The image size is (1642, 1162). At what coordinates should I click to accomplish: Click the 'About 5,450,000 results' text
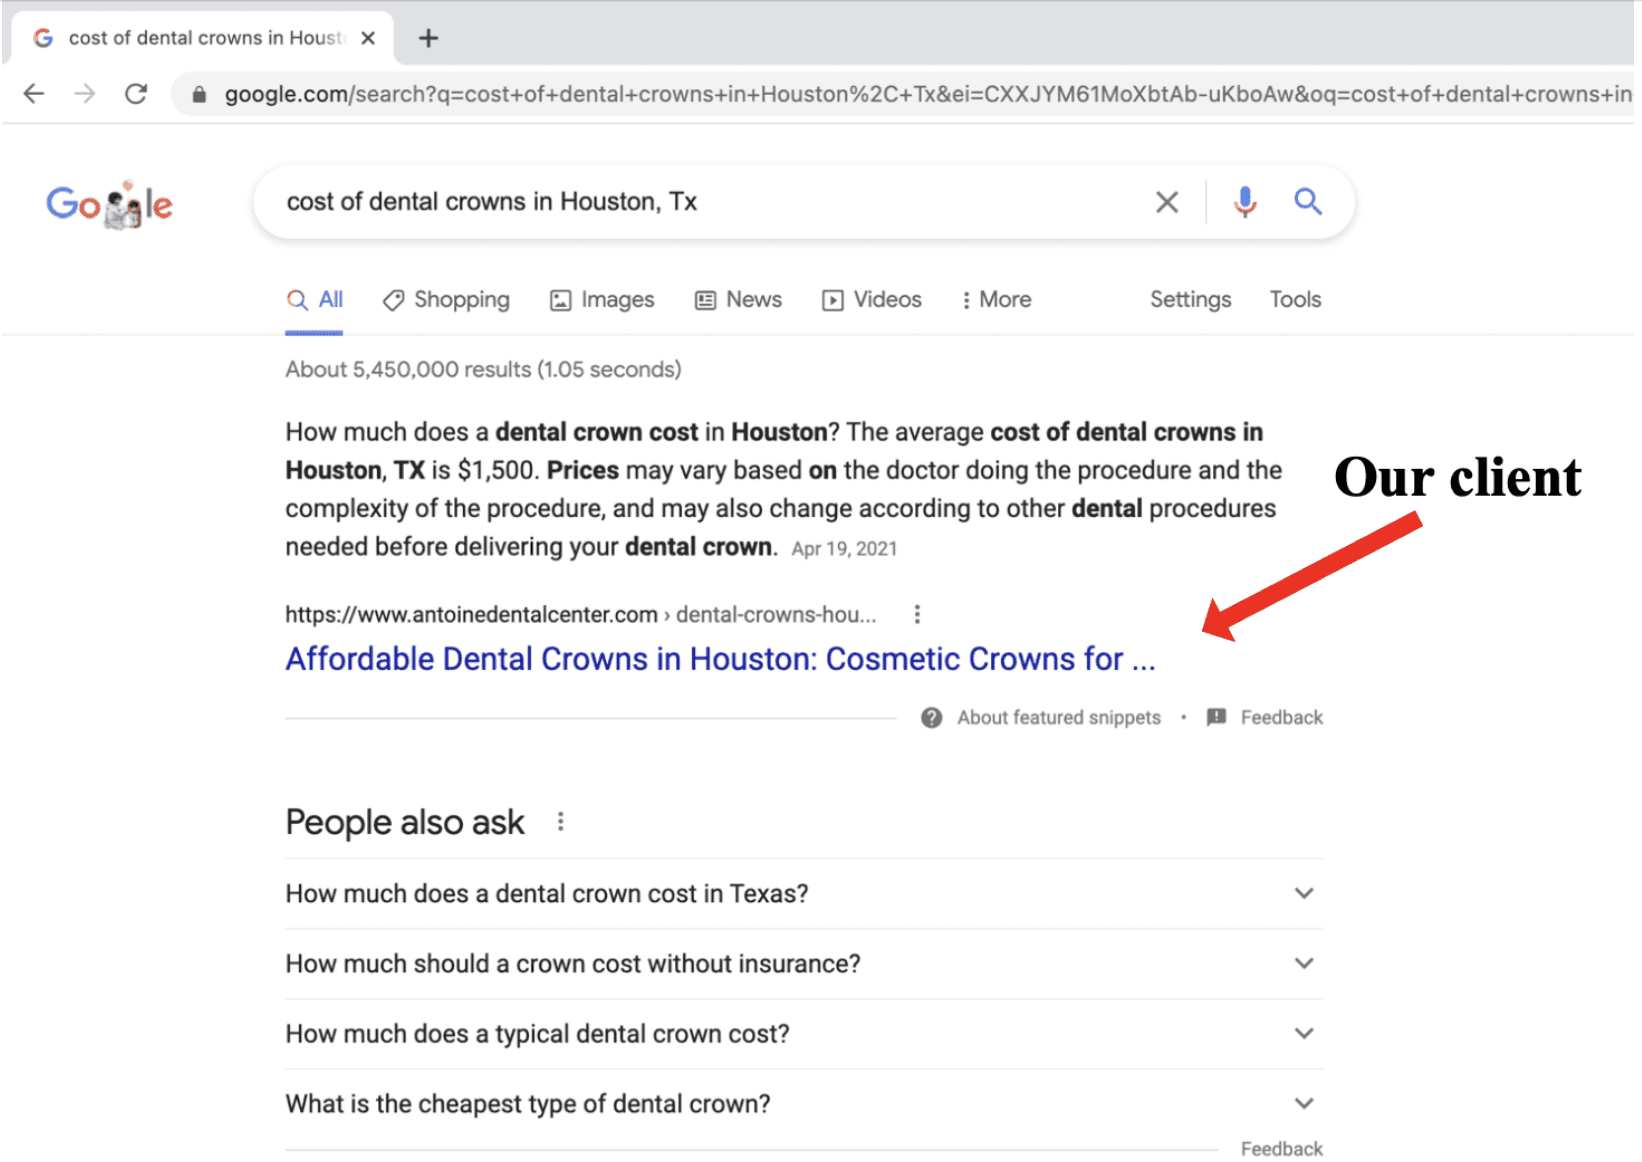pyautogui.click(x=483, y=370)
